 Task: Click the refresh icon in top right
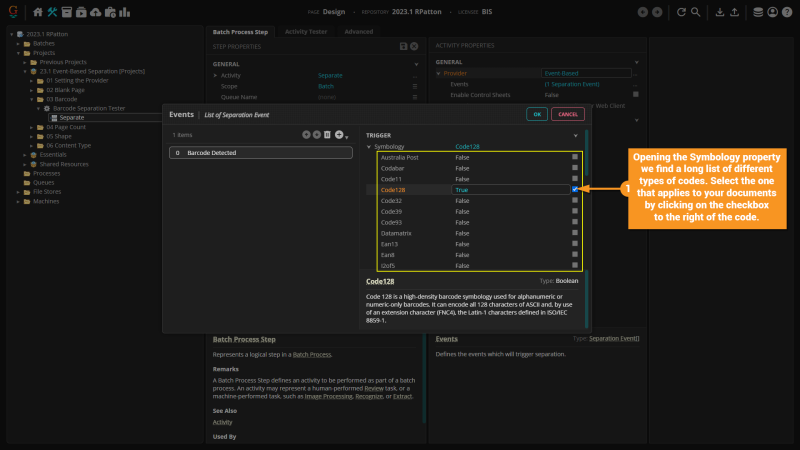coord(681,12)
